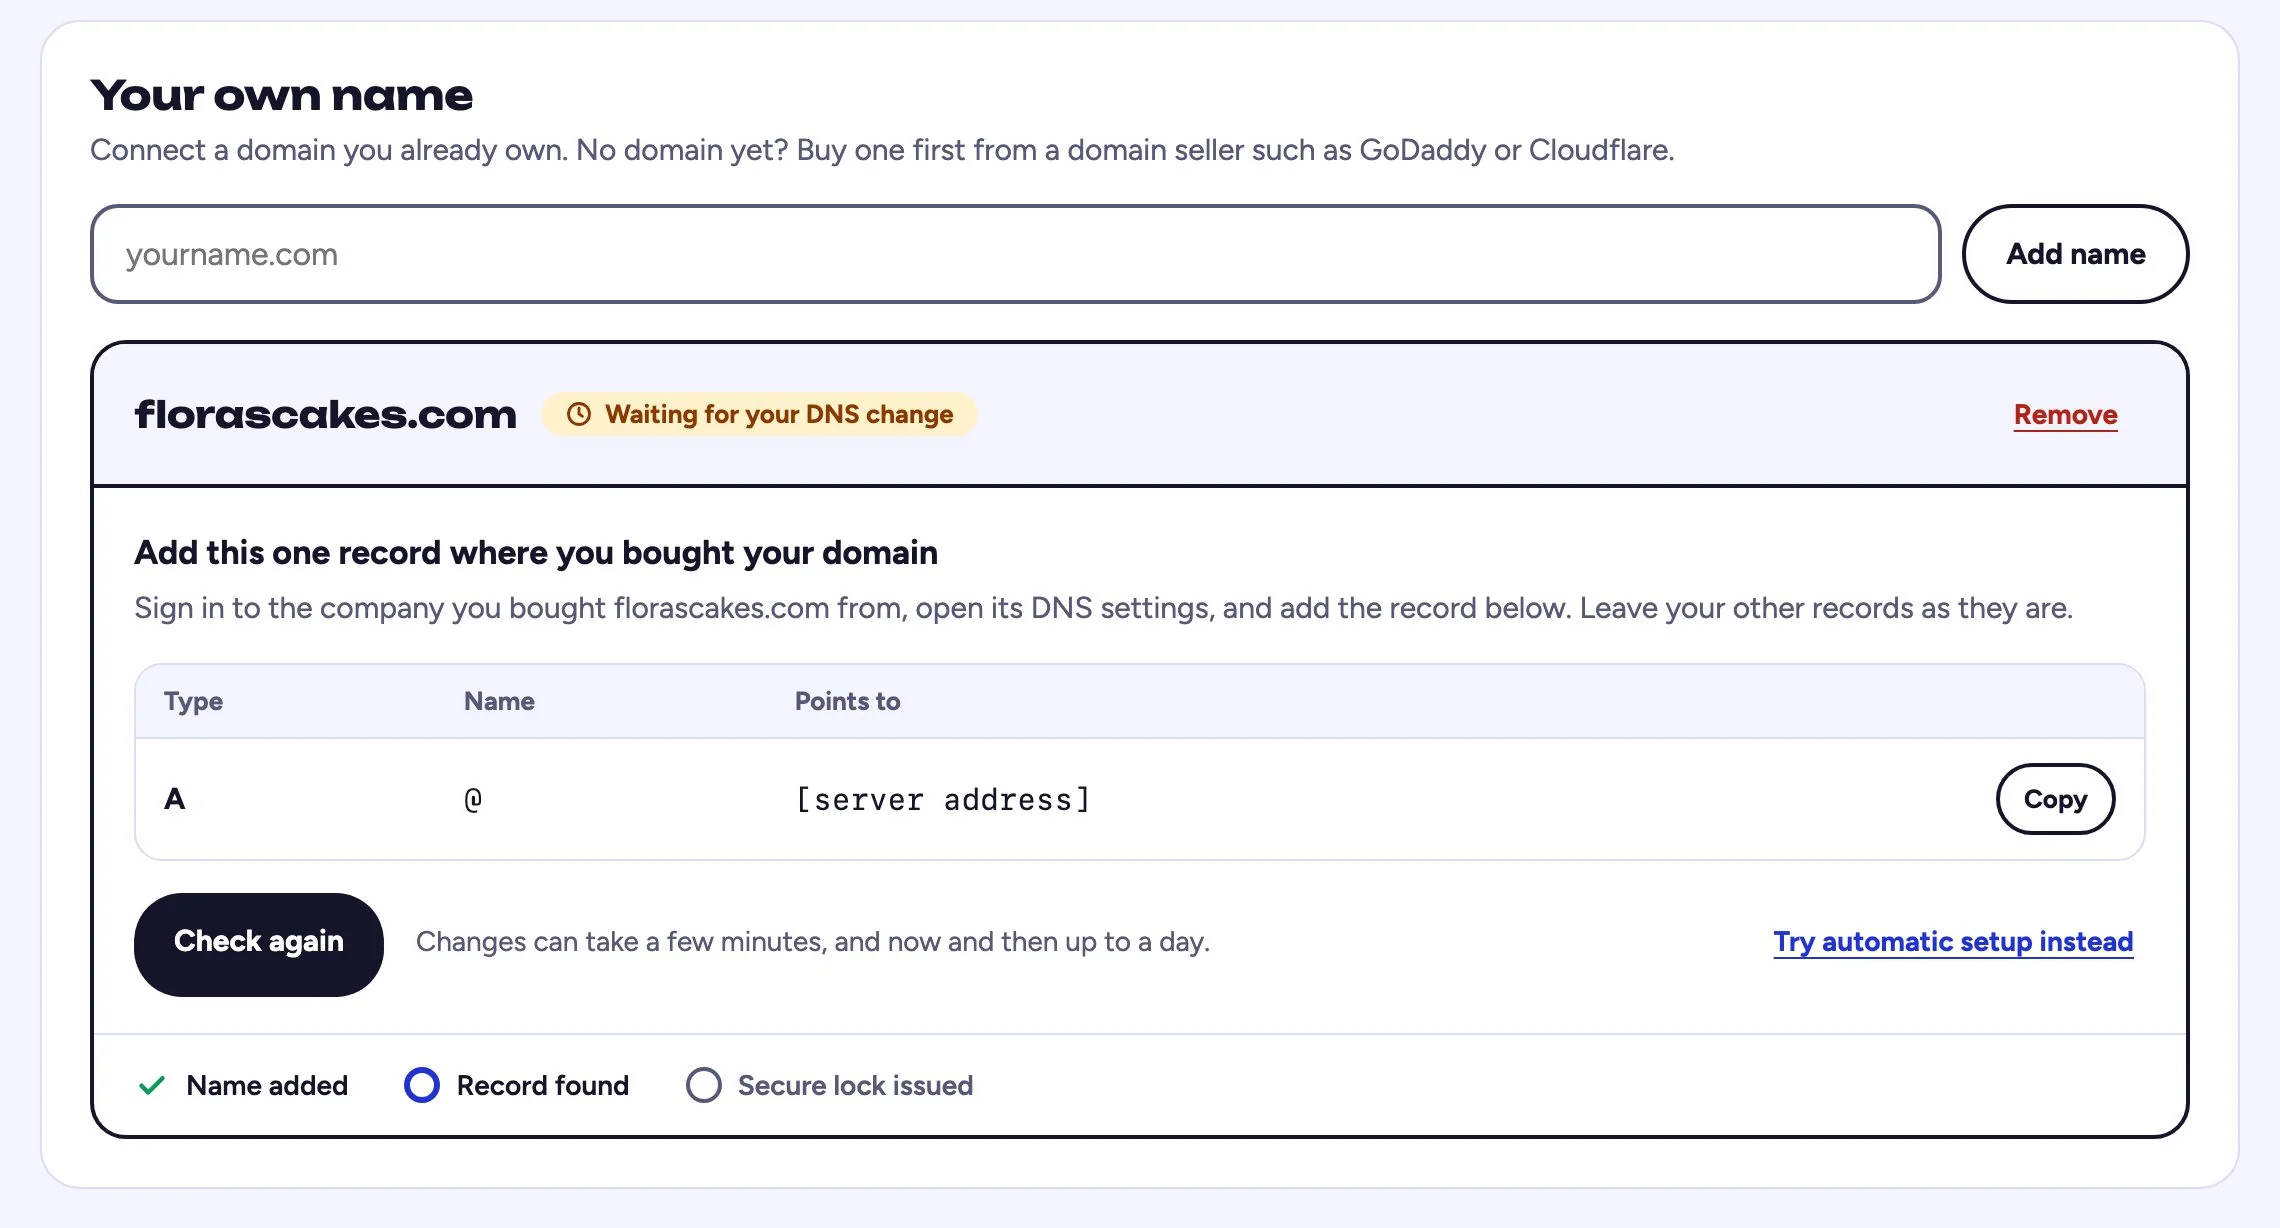Click the Type column header

[193, 701]
